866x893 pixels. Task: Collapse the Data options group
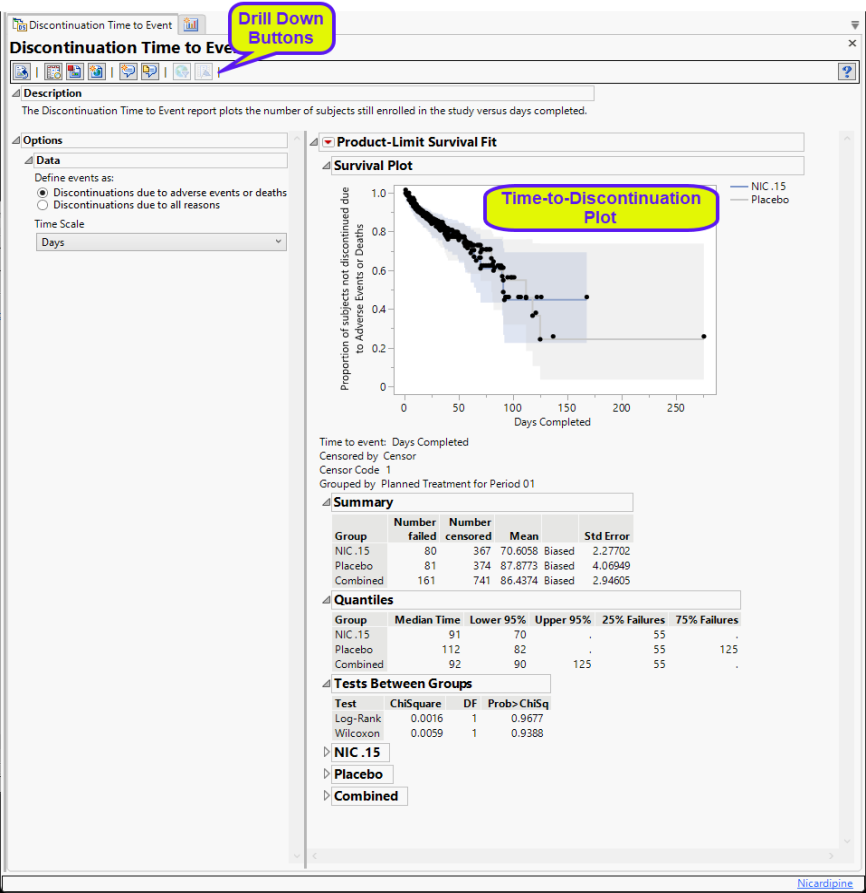click(x=28, y=161)
